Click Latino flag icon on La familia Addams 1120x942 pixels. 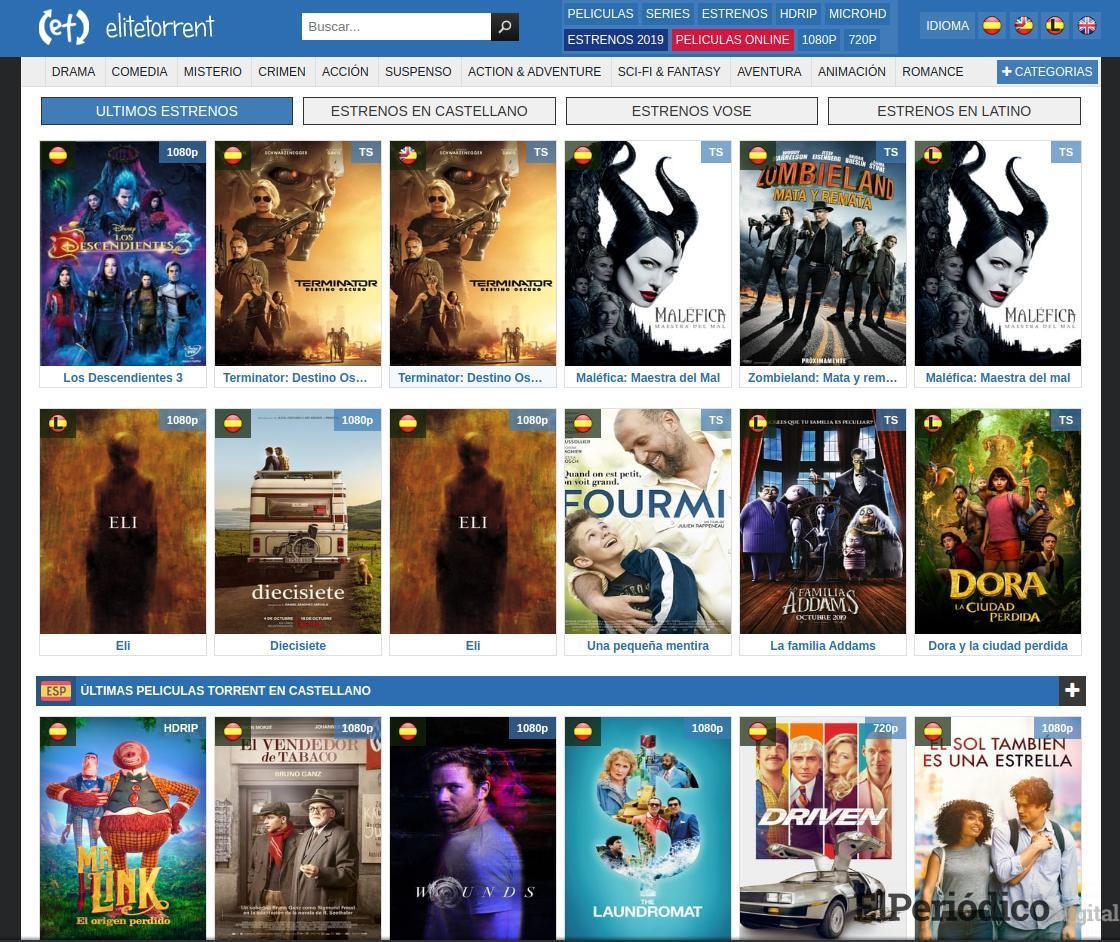(758, 423)
